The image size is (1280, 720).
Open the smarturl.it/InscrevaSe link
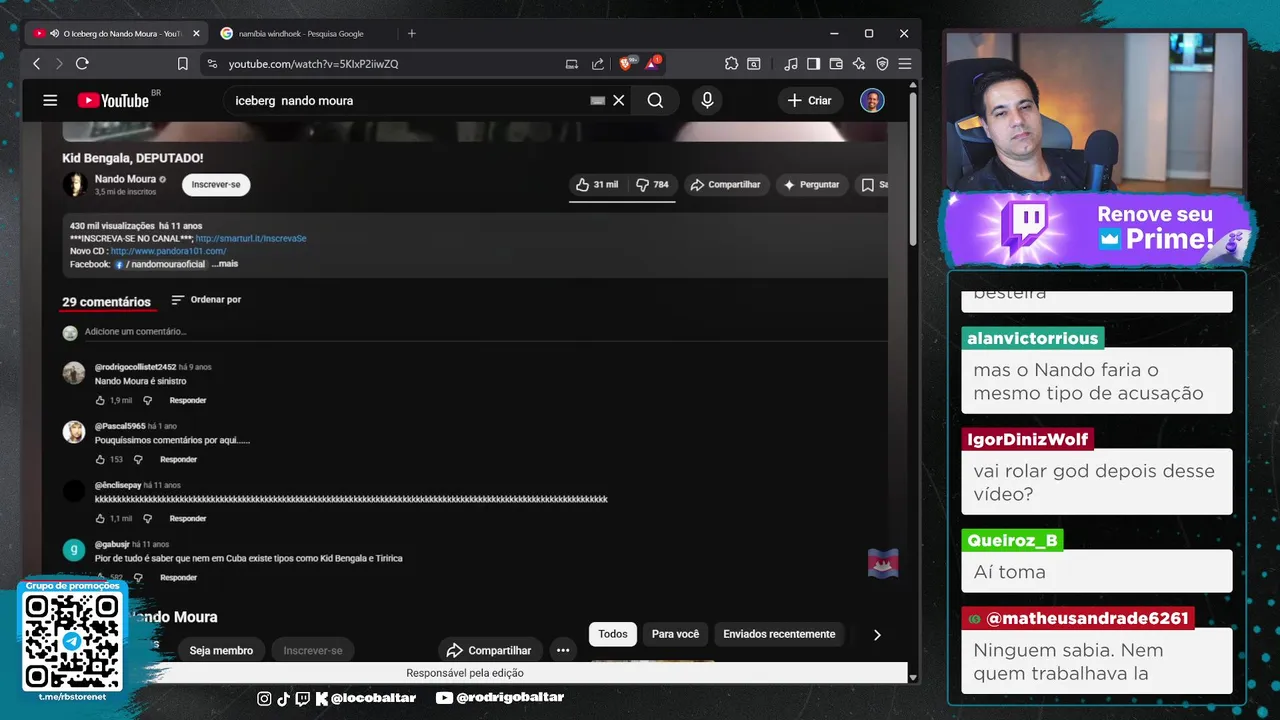(251, 239)
